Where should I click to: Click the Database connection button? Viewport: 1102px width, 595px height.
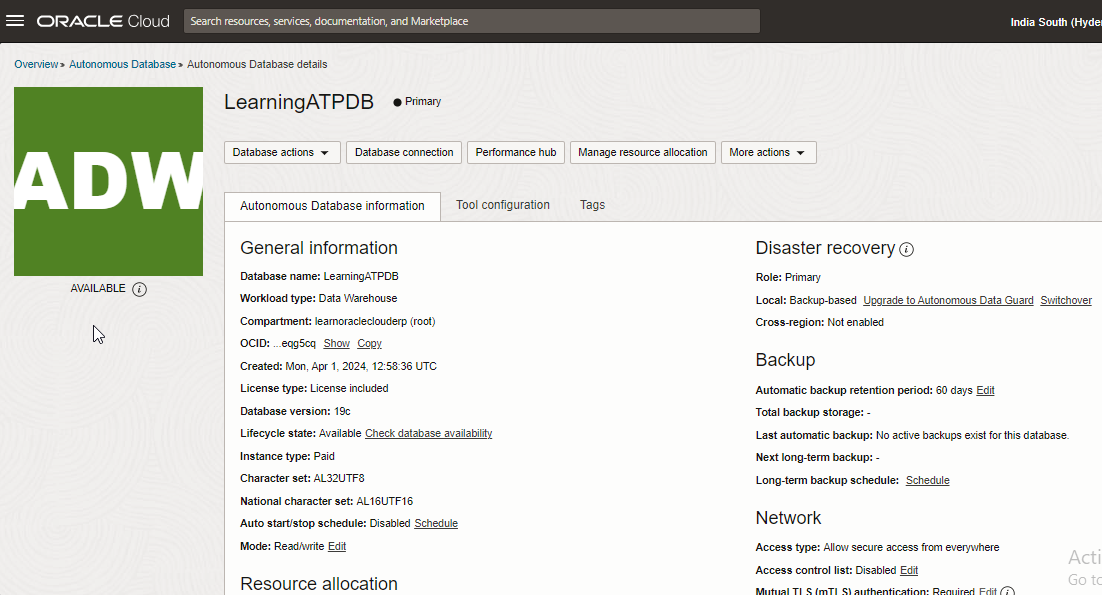pos(404,152)
